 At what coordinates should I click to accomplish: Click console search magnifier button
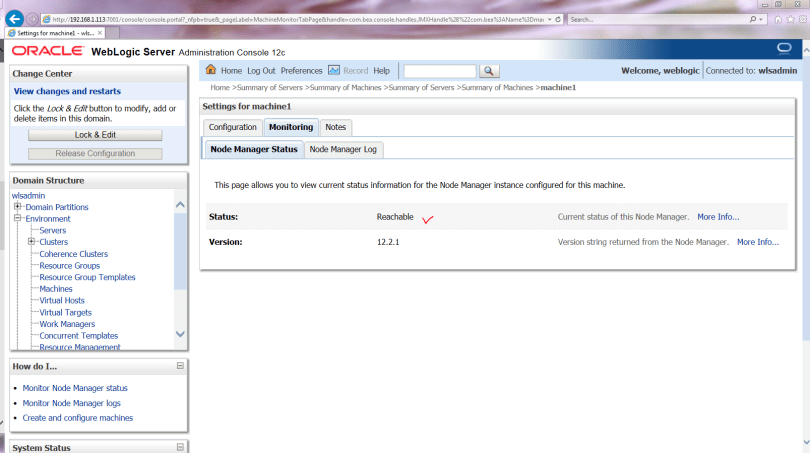489,71
